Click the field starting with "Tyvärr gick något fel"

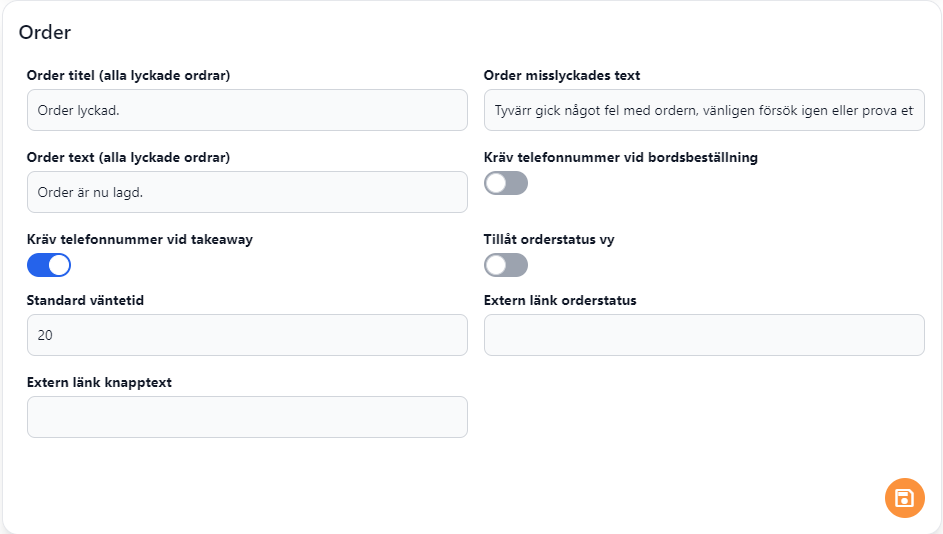704,110
